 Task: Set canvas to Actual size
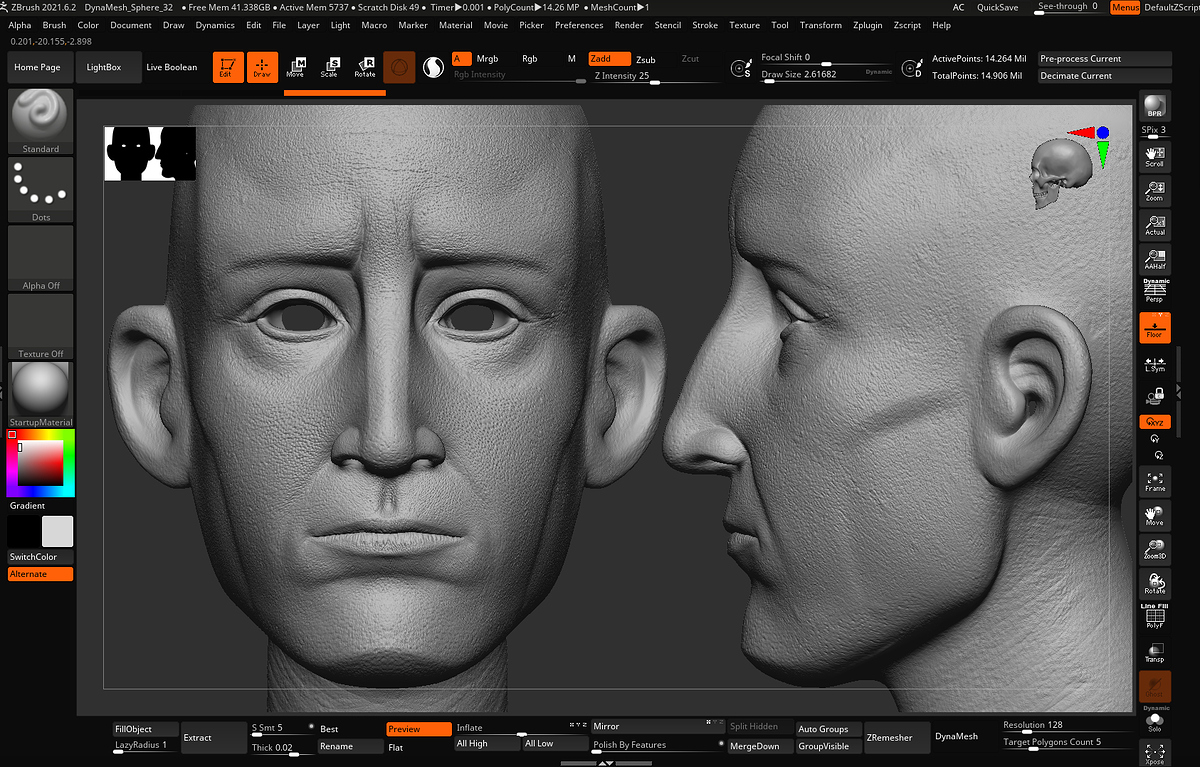[x=1155, y=224]
